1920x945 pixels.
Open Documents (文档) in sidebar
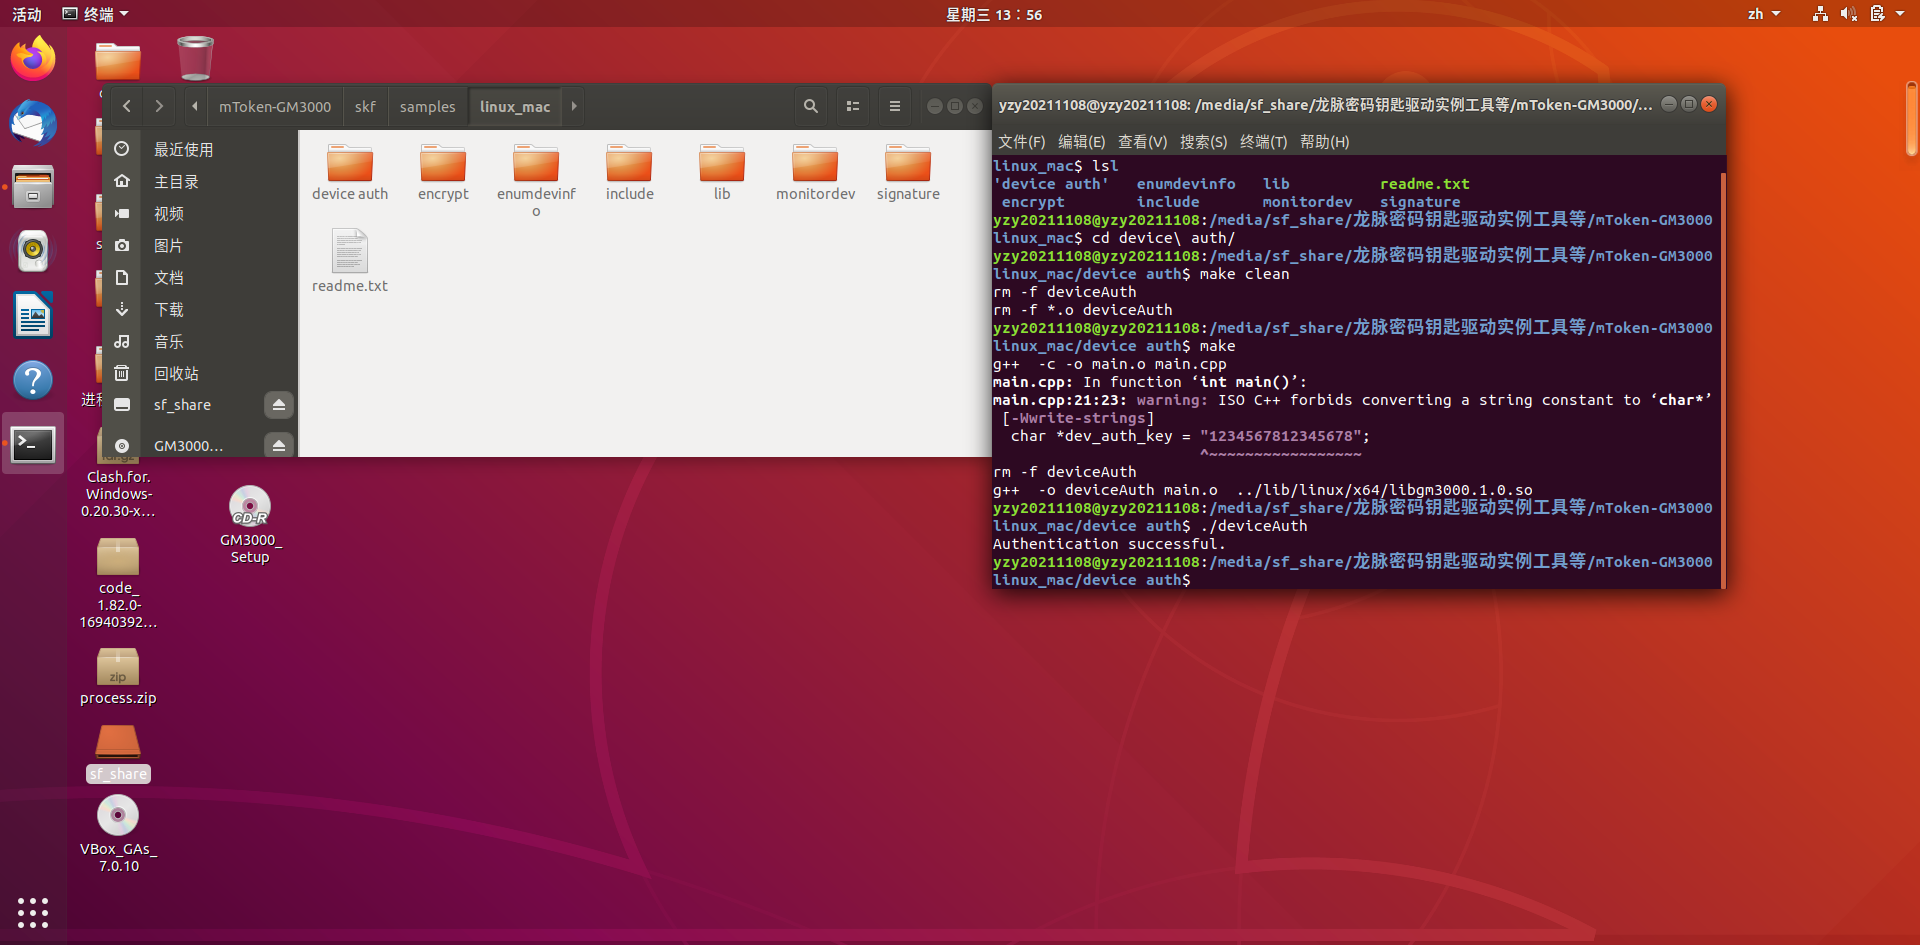pyautogui.click(x=200, y=277)
